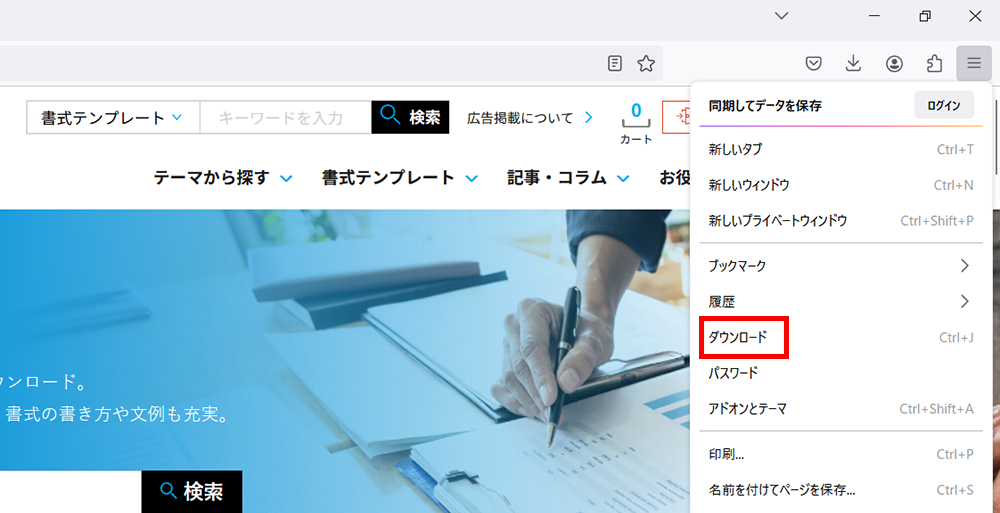Open アドオンとテーマ menu item

click(x=841, y=408)
